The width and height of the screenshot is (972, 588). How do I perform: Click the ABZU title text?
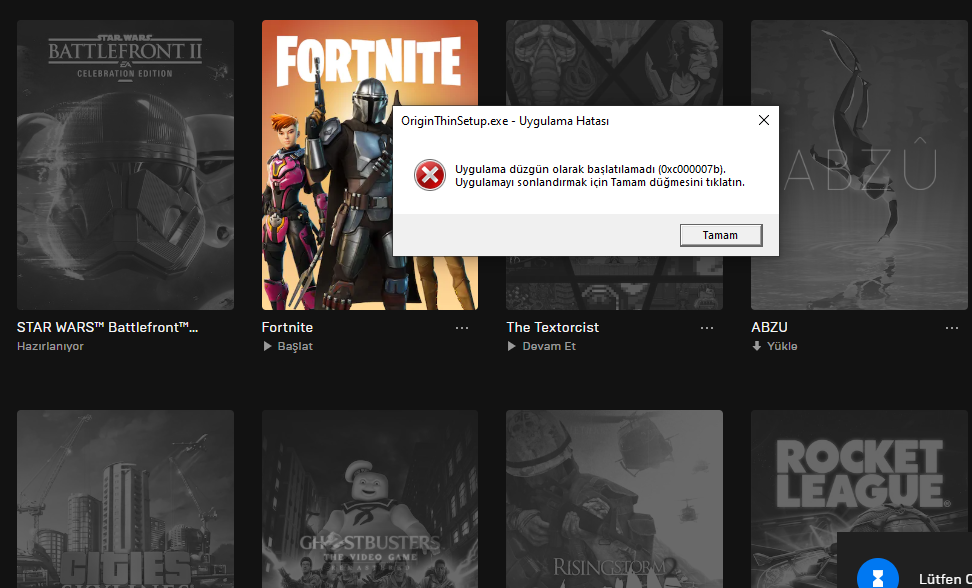point(769,327)
